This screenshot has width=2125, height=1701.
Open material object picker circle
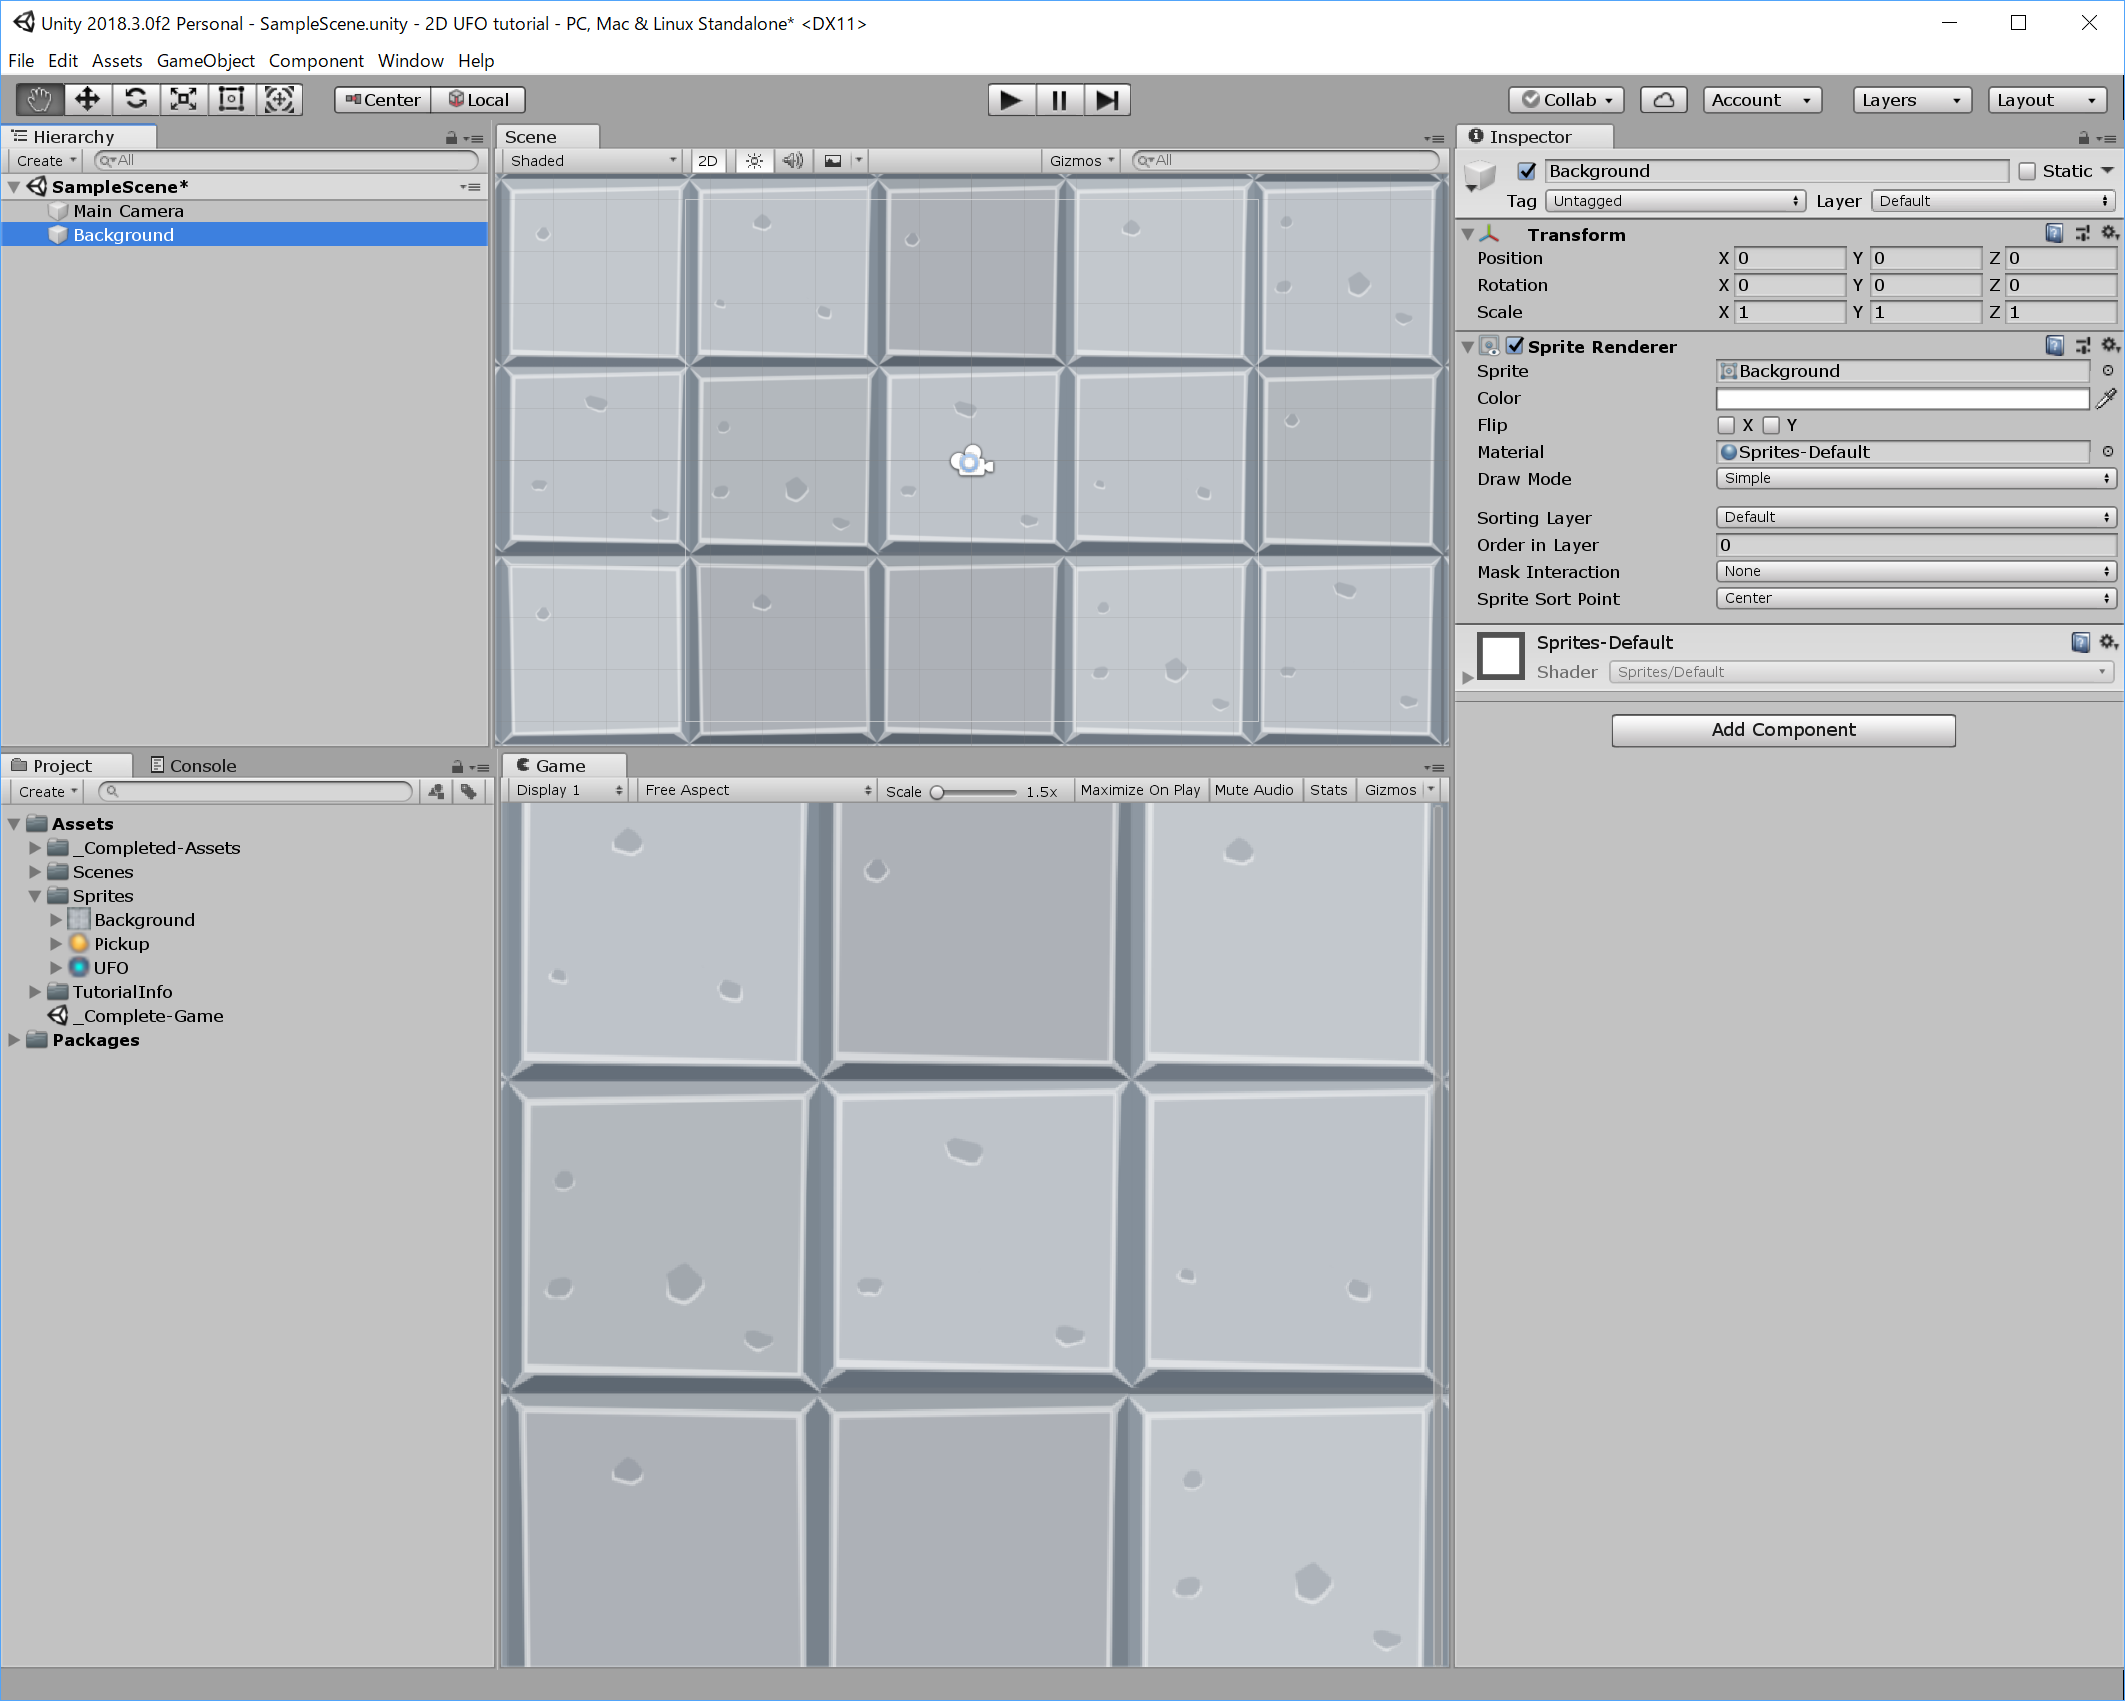click(2108, 452)
